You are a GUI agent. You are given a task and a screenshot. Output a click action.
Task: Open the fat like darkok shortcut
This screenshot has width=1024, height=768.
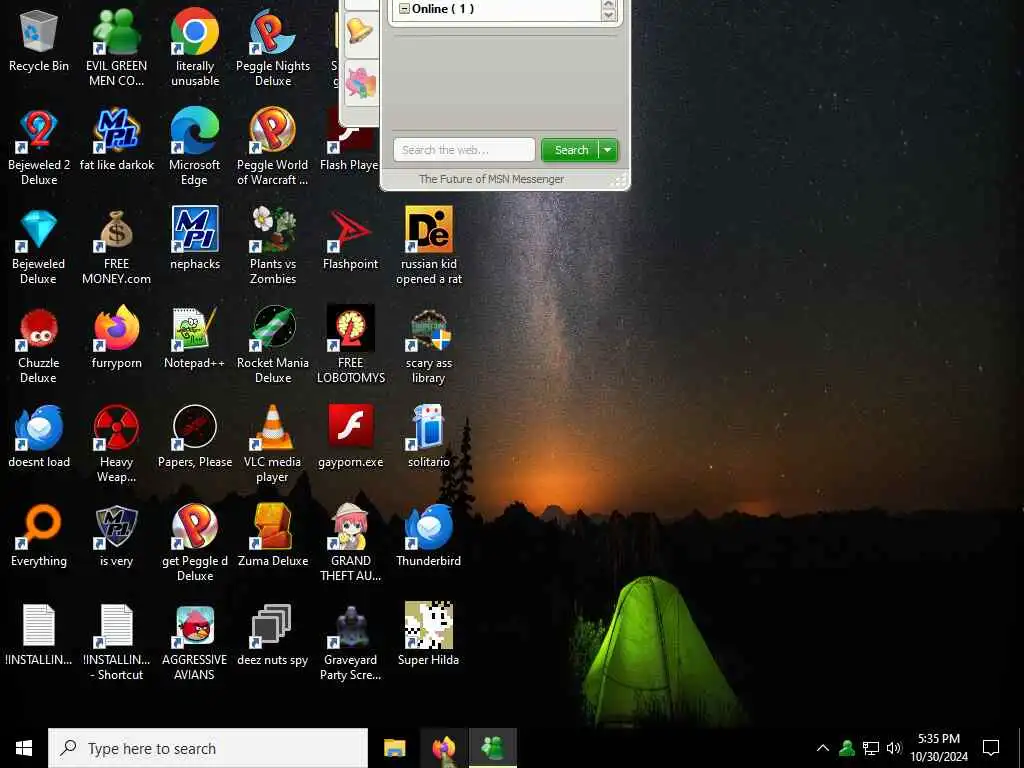coord(116,140)
